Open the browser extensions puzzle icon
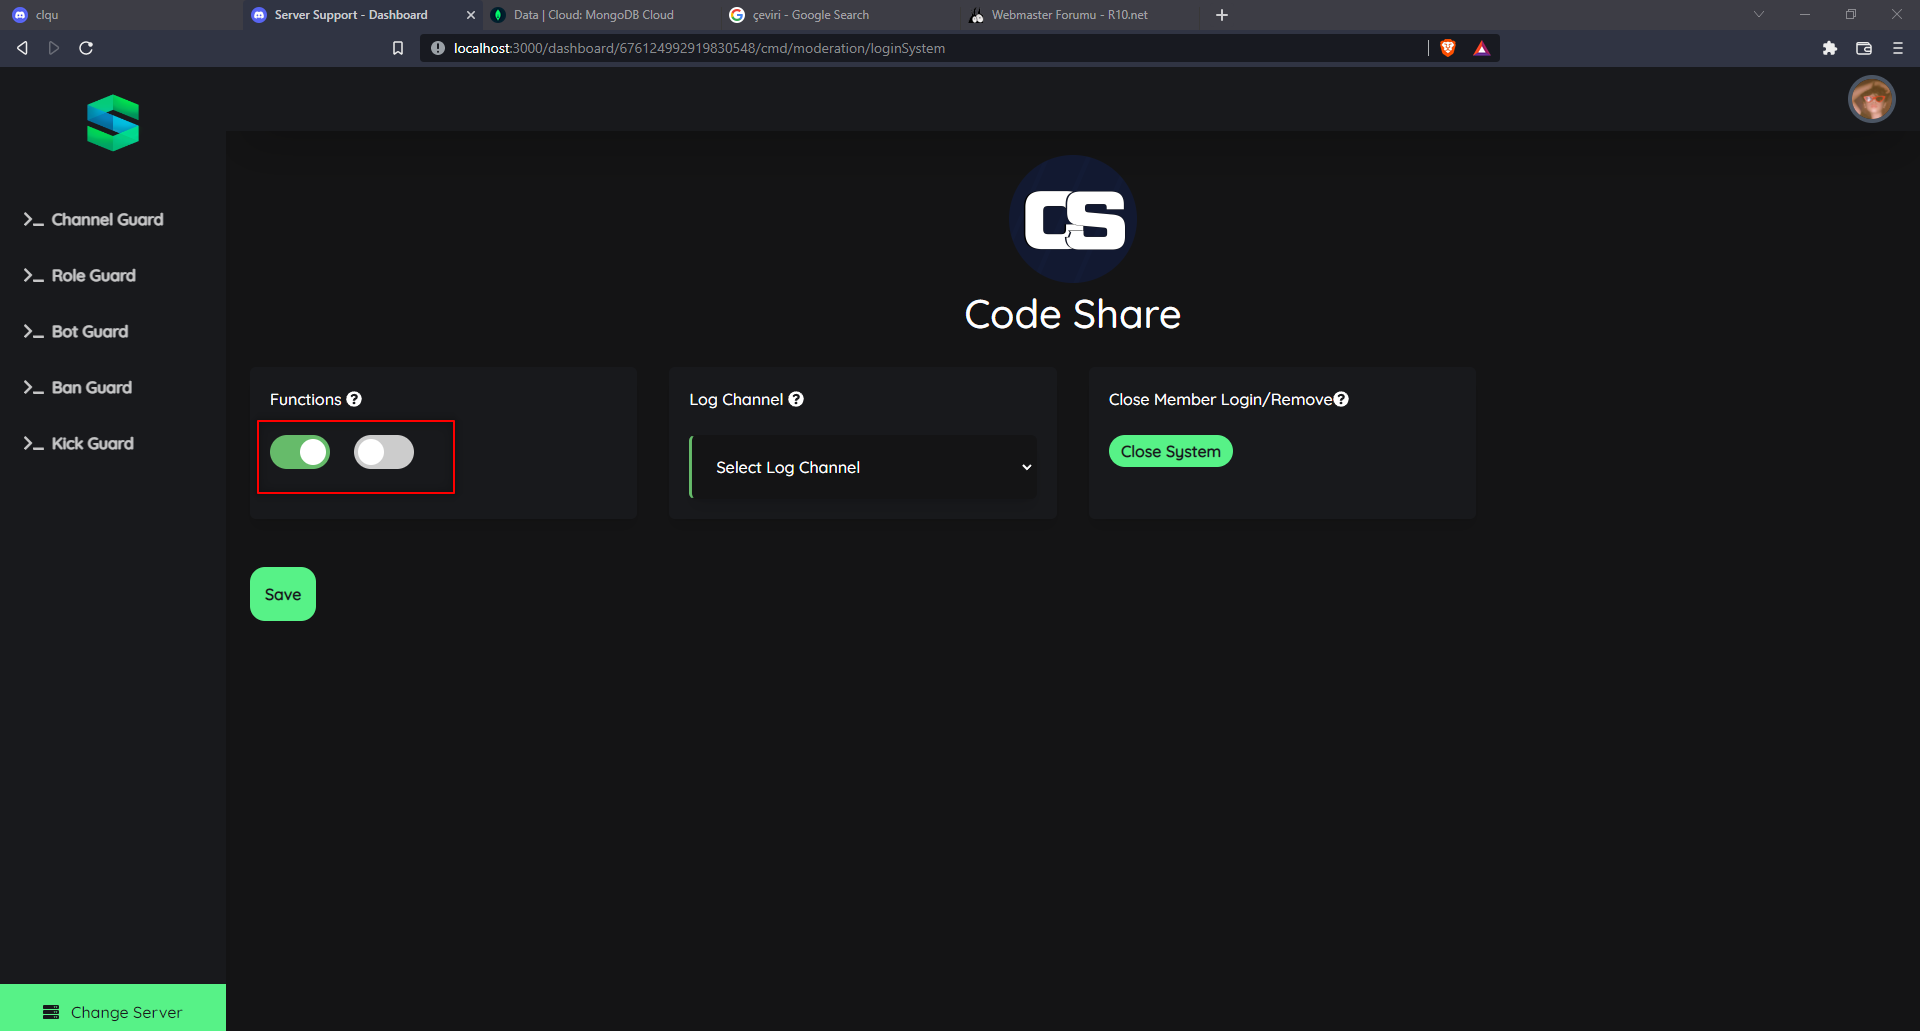This screenshot has height=1031, width=1920. [1830, 48]
